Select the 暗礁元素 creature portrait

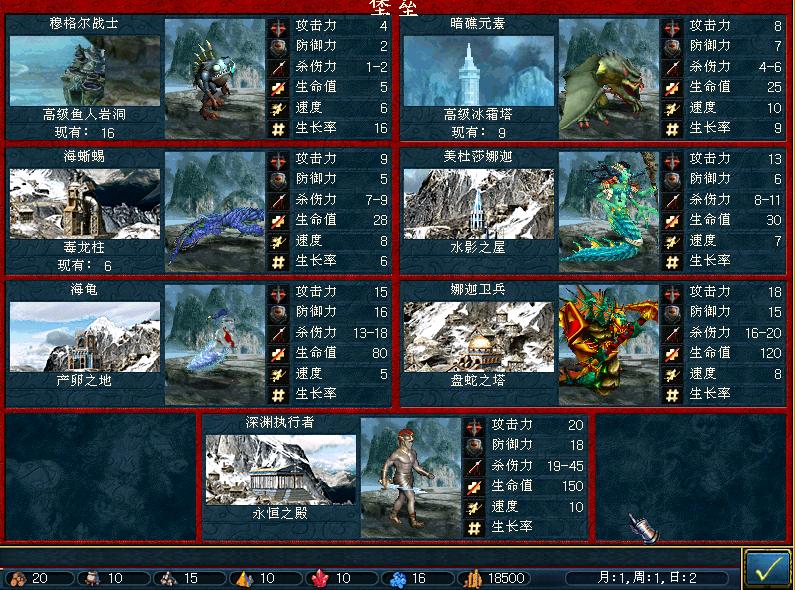(609, 79)
